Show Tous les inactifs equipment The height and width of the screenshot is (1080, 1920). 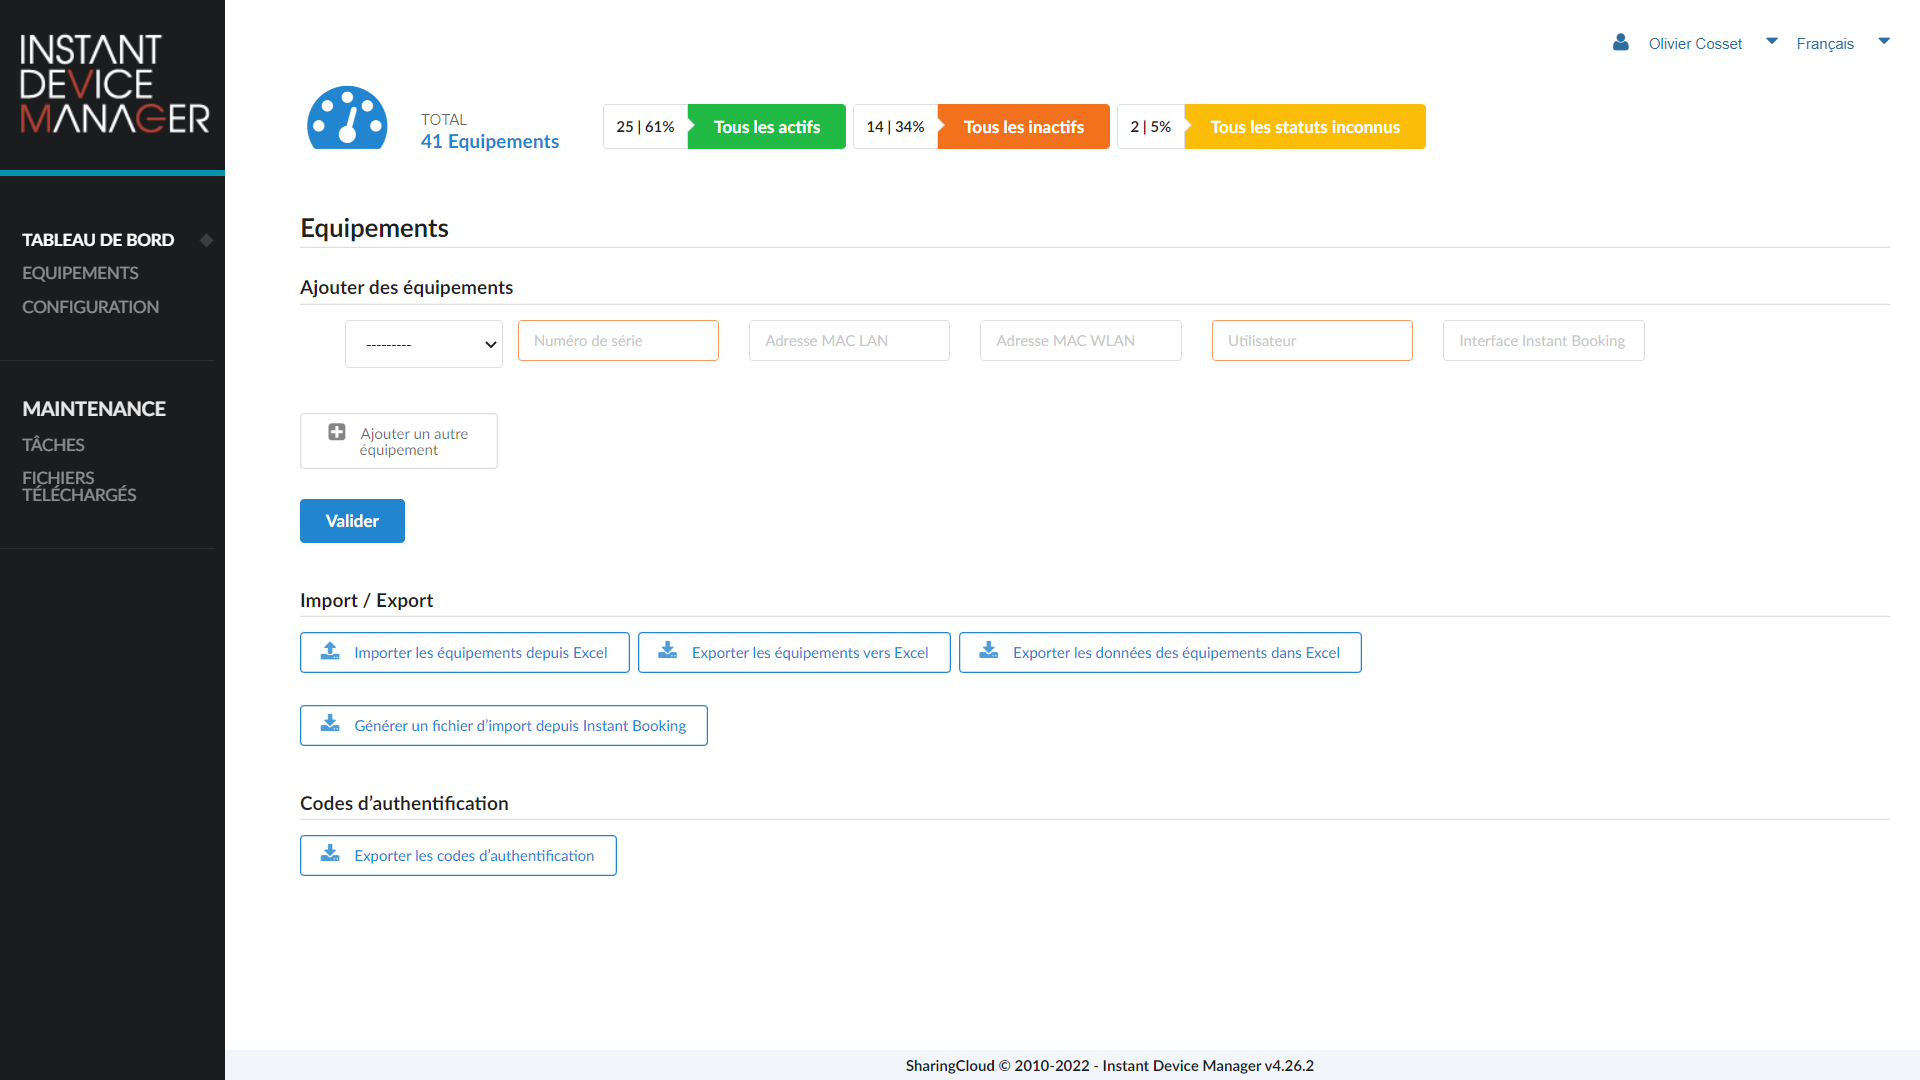1024,127
